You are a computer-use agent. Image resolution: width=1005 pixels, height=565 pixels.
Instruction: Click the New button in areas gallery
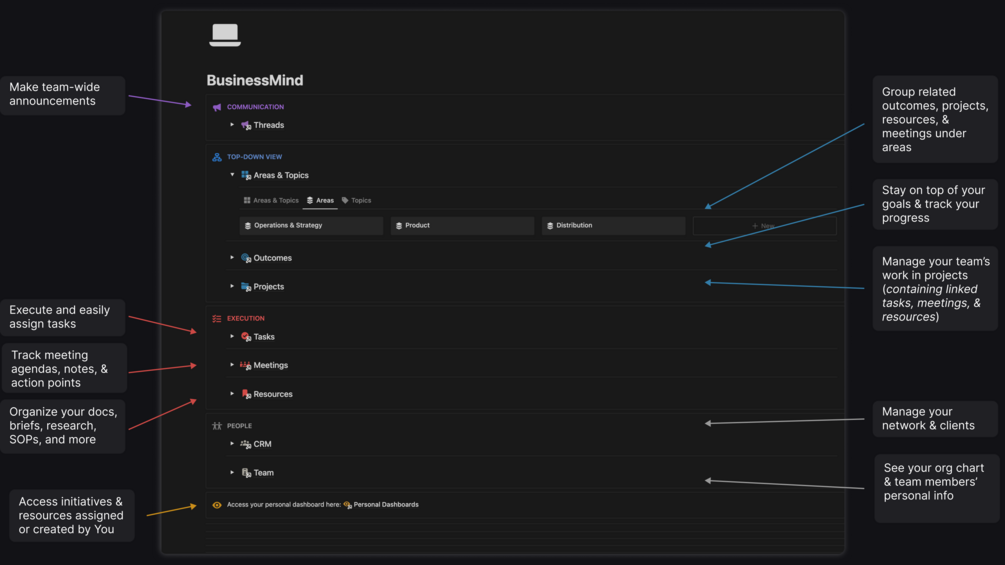point(764,225)
